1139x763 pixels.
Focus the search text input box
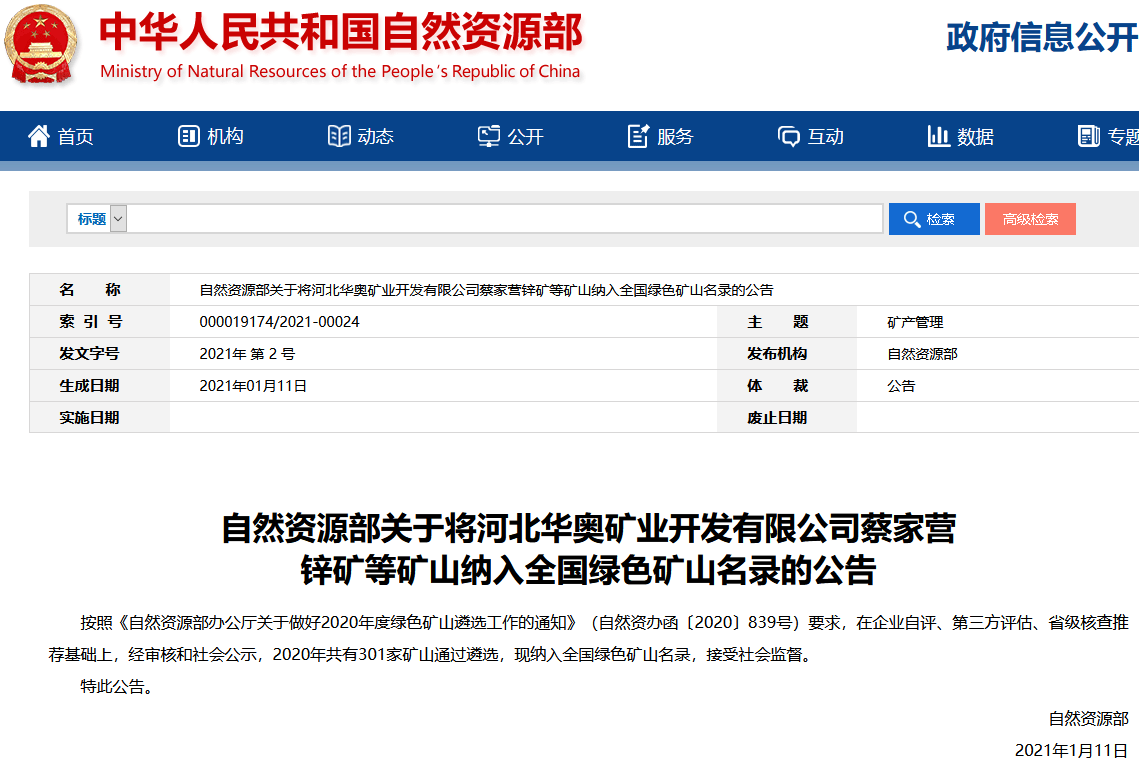click(505, 219)
